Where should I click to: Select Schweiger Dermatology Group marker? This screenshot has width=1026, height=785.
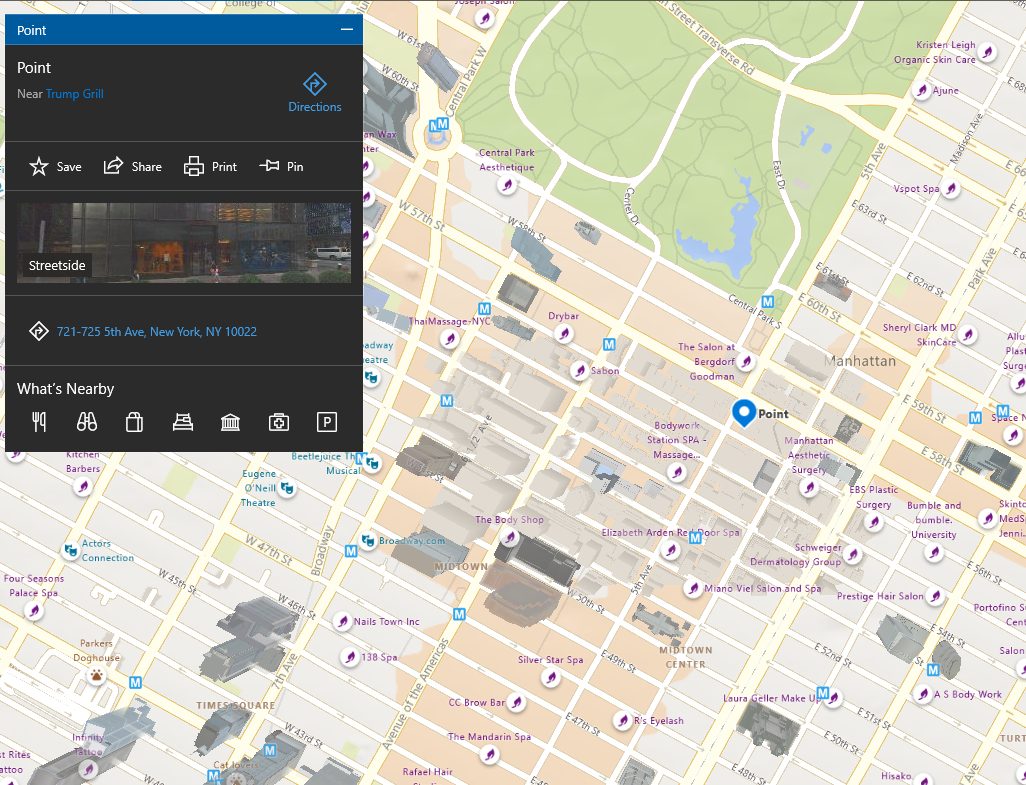click(x=852, y=555)
